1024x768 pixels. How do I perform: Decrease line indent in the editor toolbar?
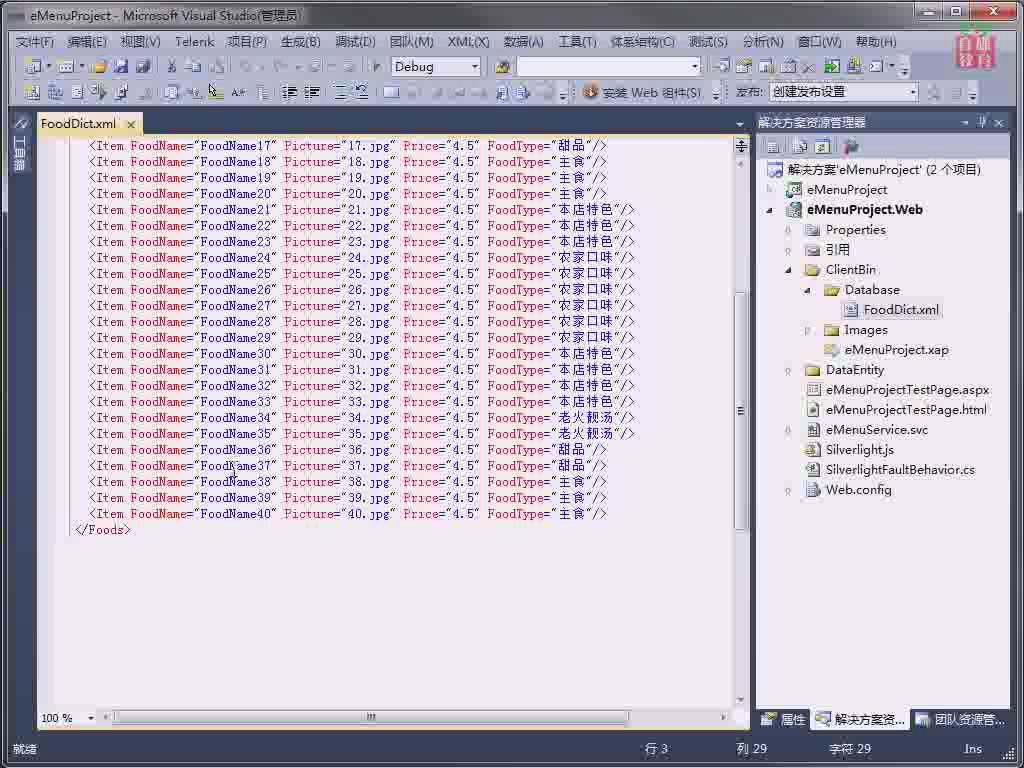[x=289, y=92]
